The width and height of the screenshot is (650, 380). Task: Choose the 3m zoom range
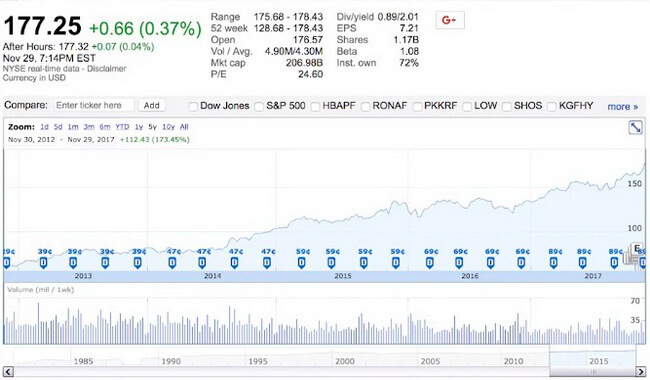pos(89,127)
